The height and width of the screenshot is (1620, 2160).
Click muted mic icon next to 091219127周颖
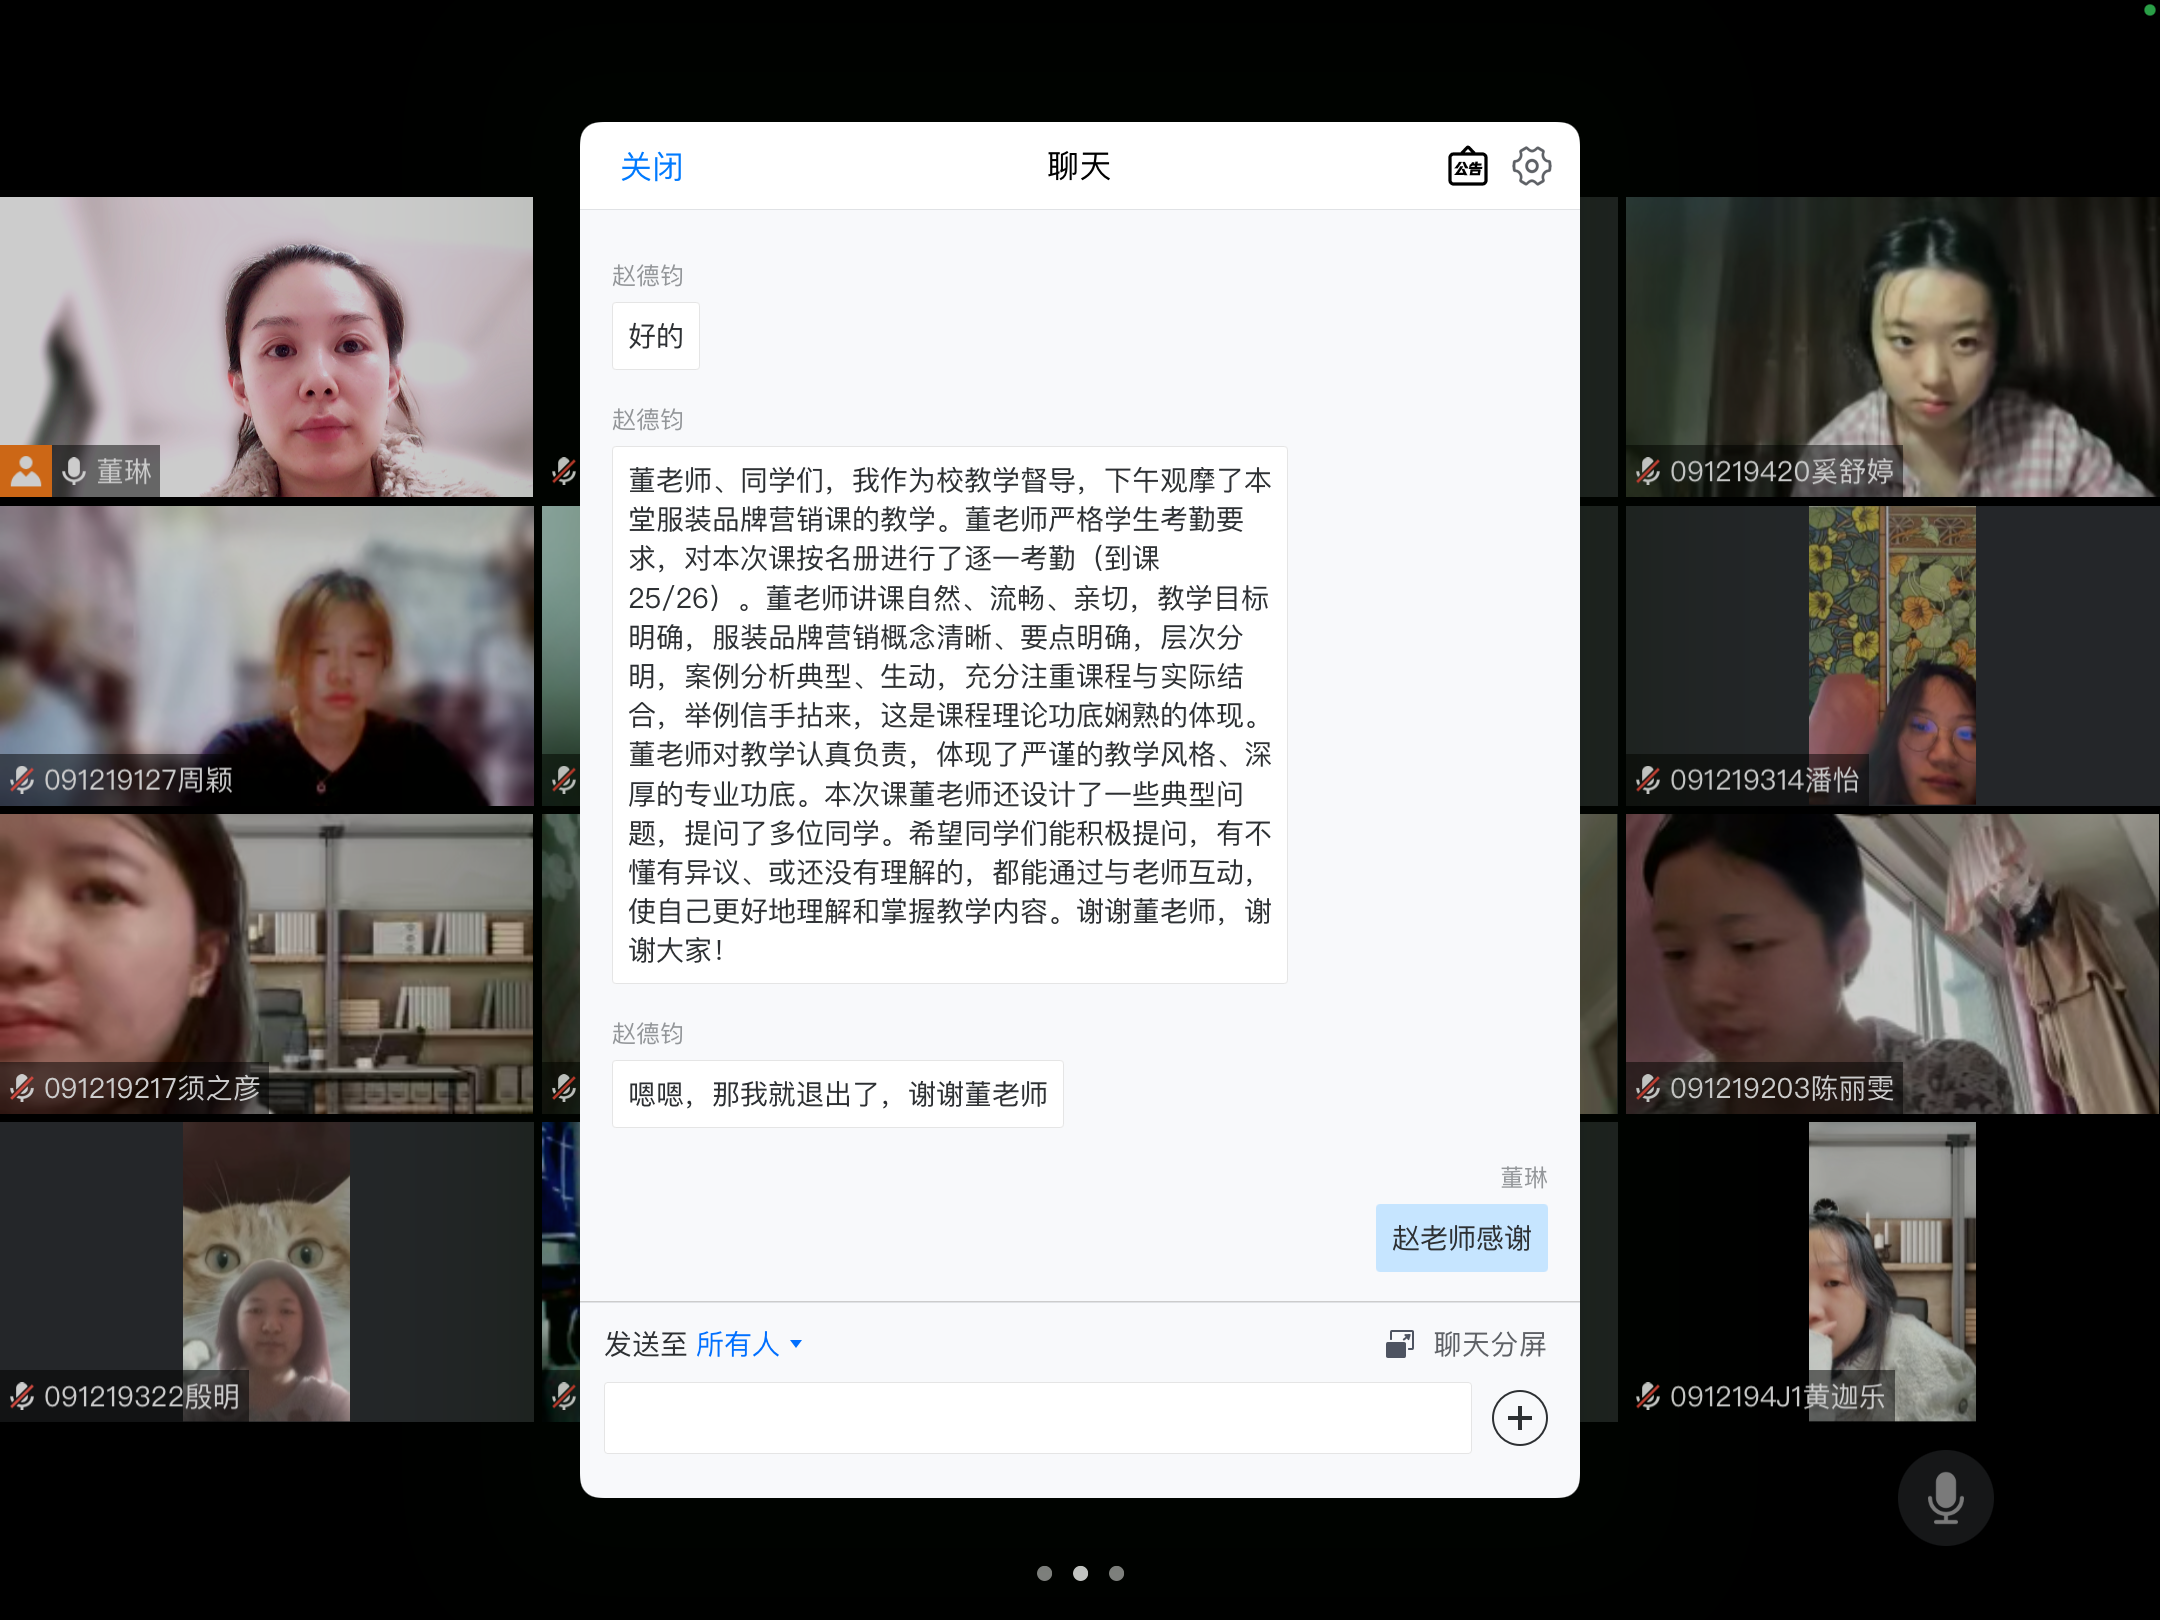22,780
